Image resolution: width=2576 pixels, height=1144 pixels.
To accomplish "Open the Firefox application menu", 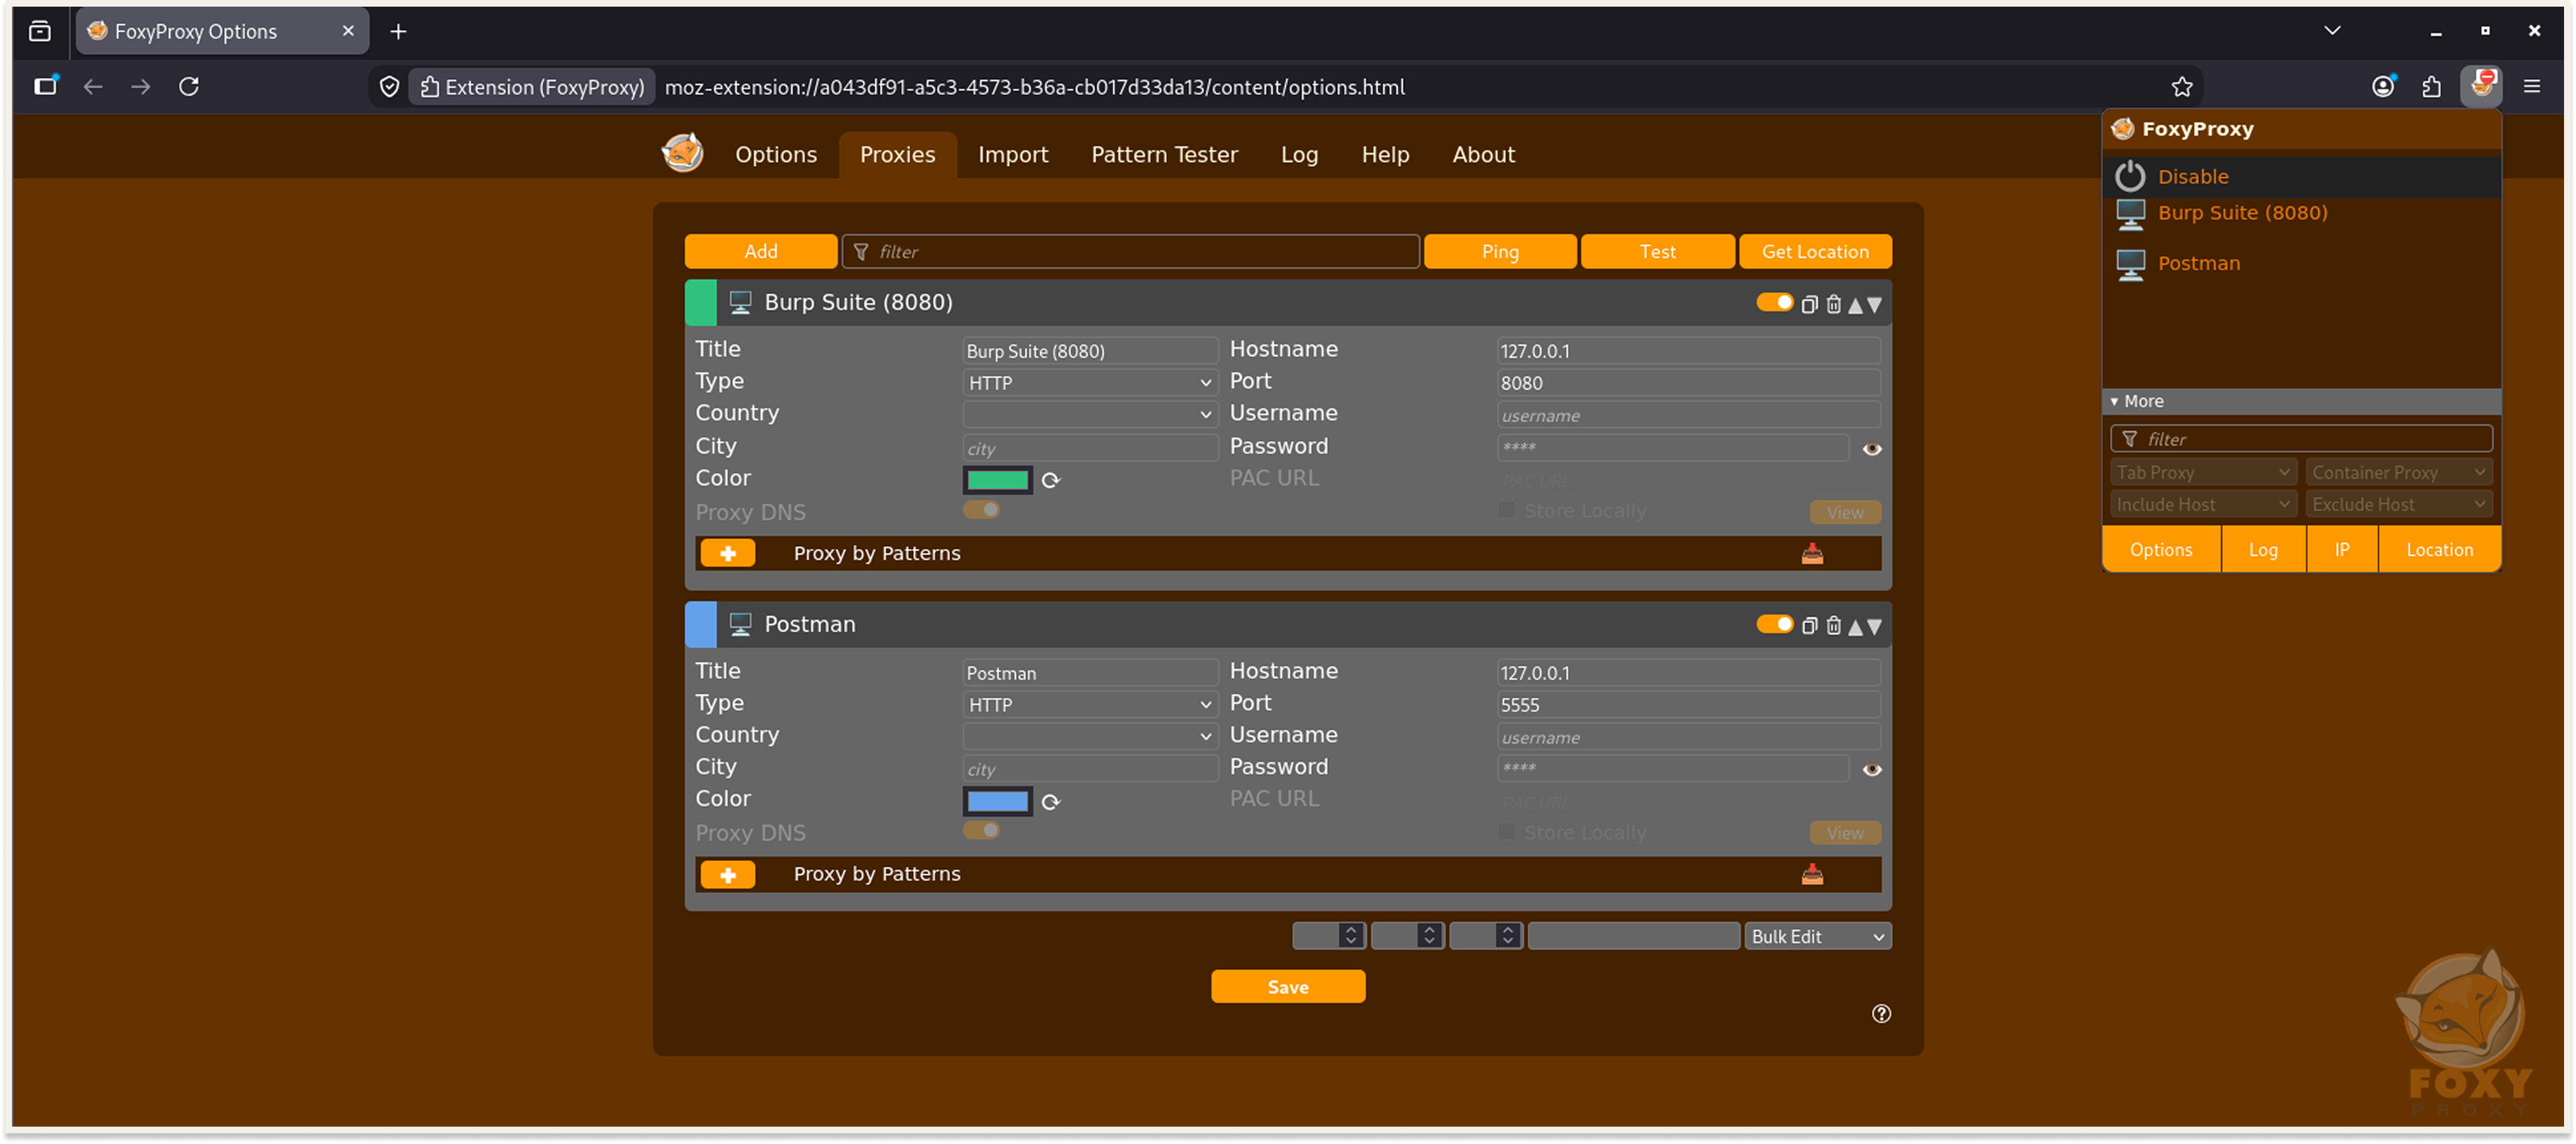I will [x=2531, y=87].
